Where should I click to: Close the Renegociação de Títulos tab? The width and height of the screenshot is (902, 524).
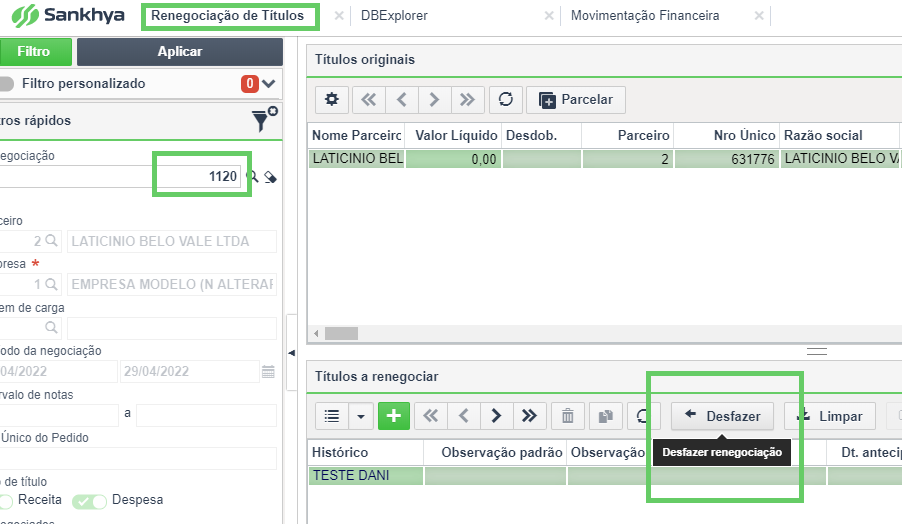pos(339,16)
